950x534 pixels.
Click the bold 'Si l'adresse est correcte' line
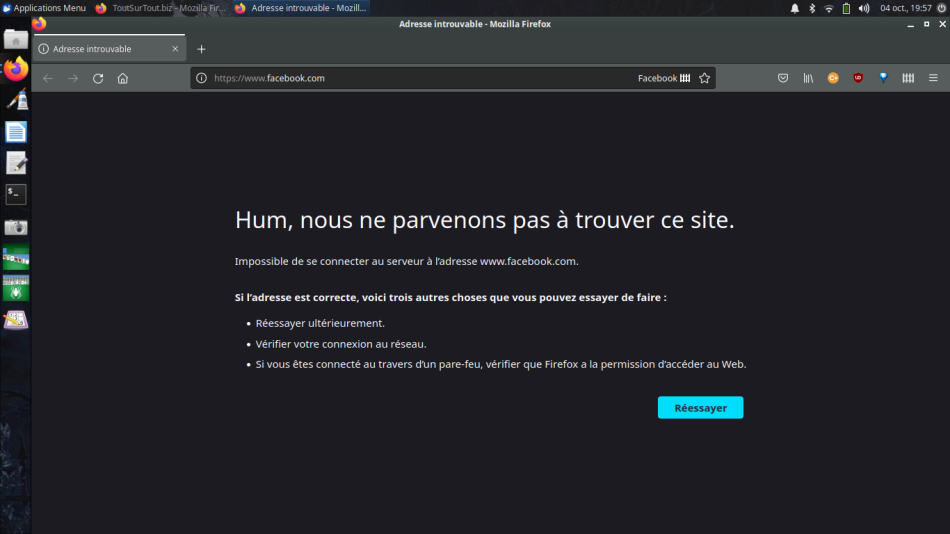click(450, 298)
